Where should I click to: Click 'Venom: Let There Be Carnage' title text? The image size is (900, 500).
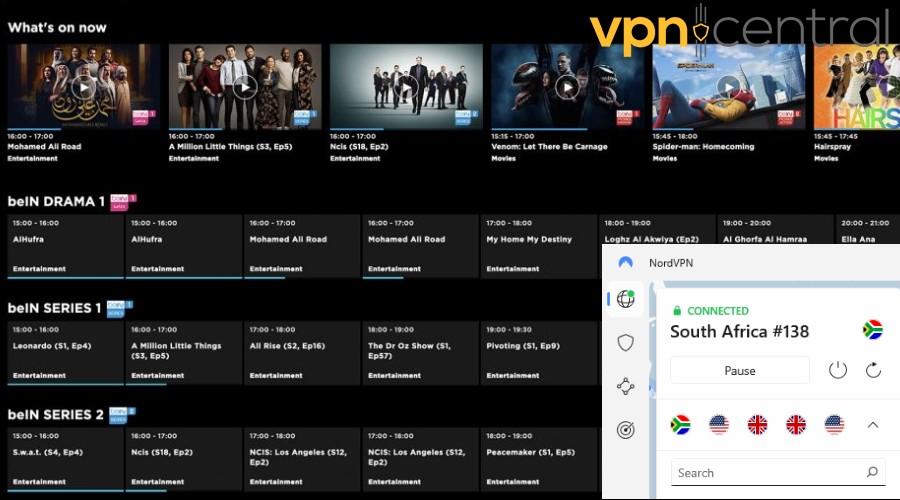tap(549, 146)
